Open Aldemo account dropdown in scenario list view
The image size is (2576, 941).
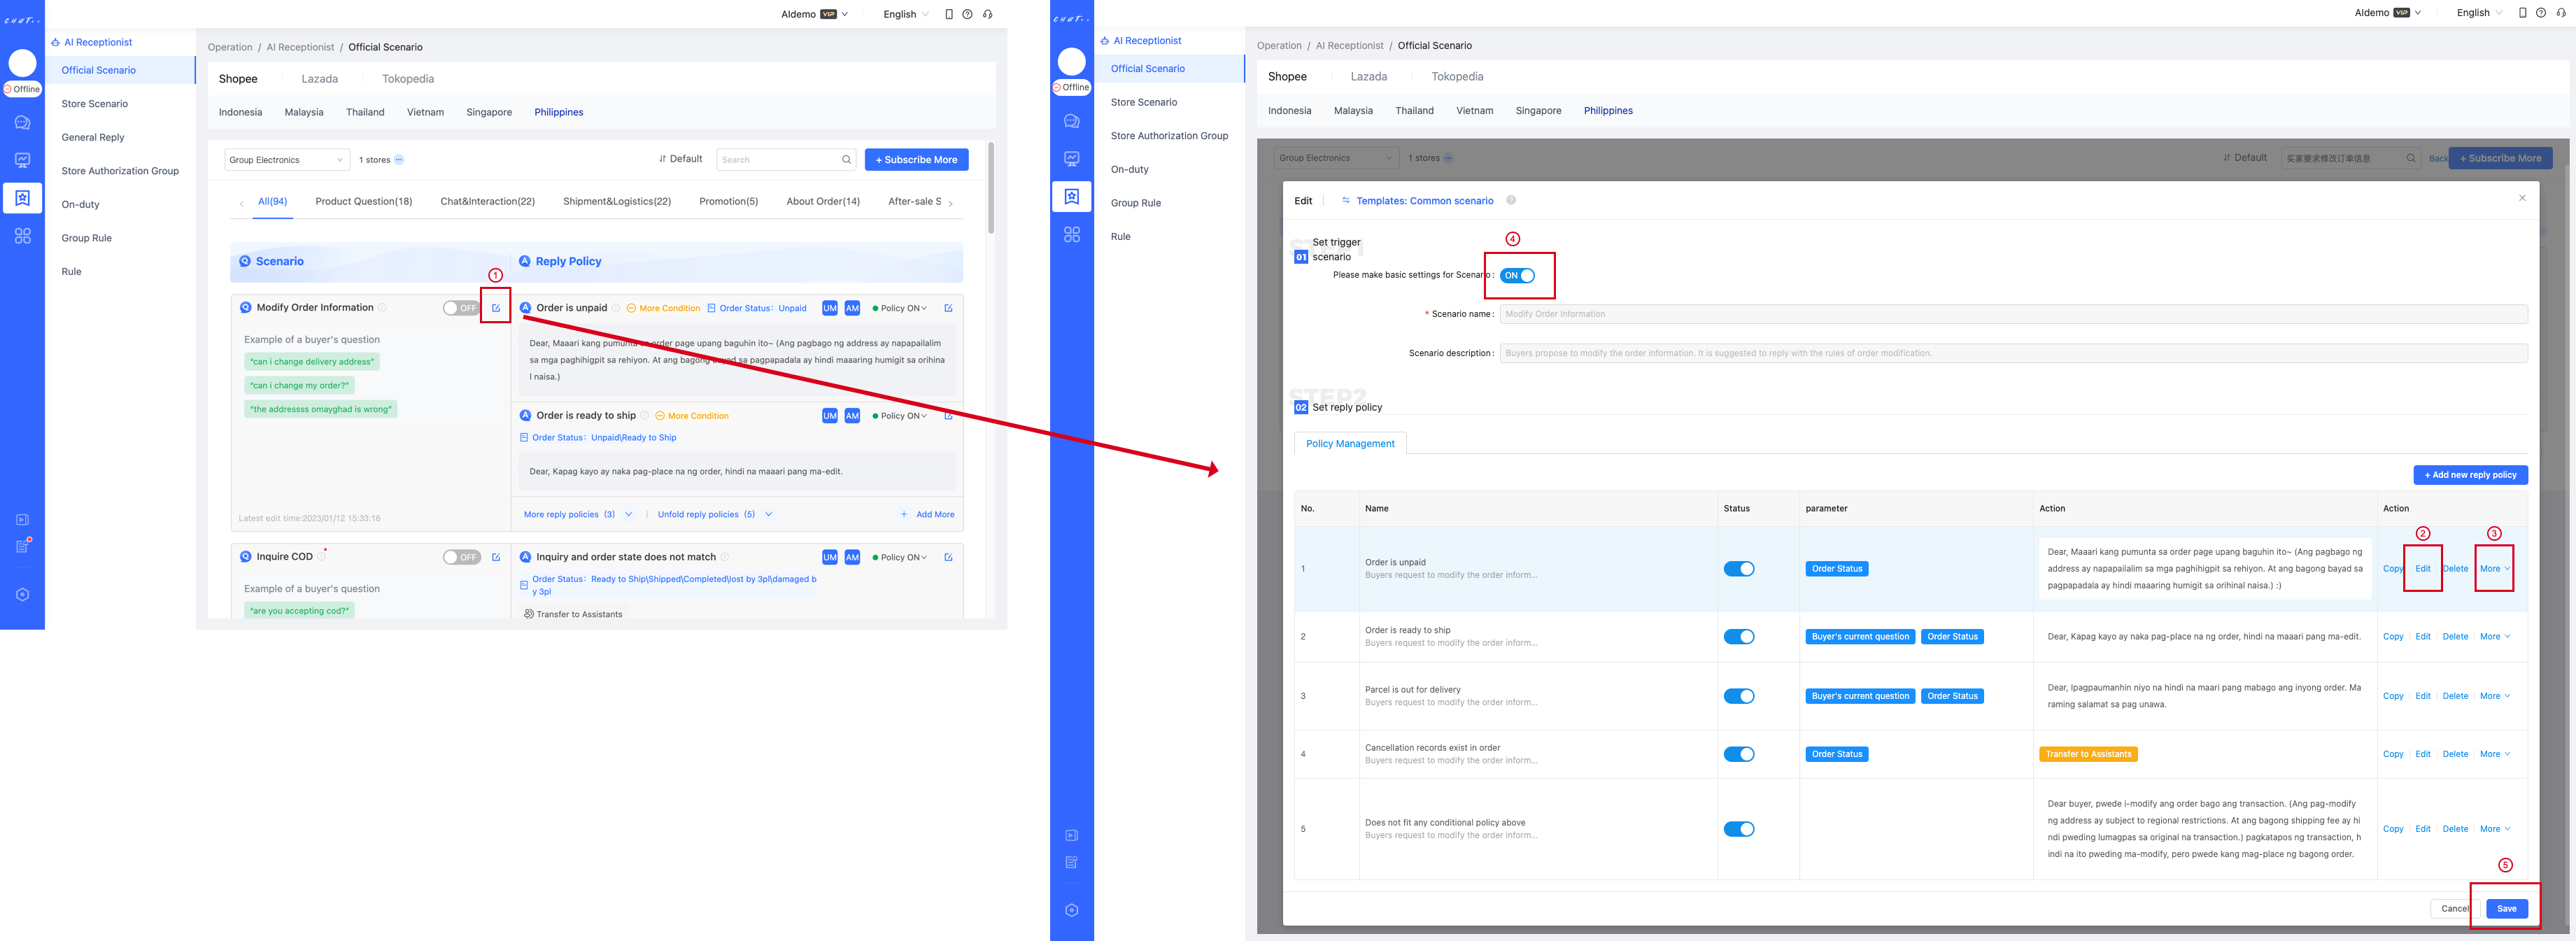tap(814, 14)
